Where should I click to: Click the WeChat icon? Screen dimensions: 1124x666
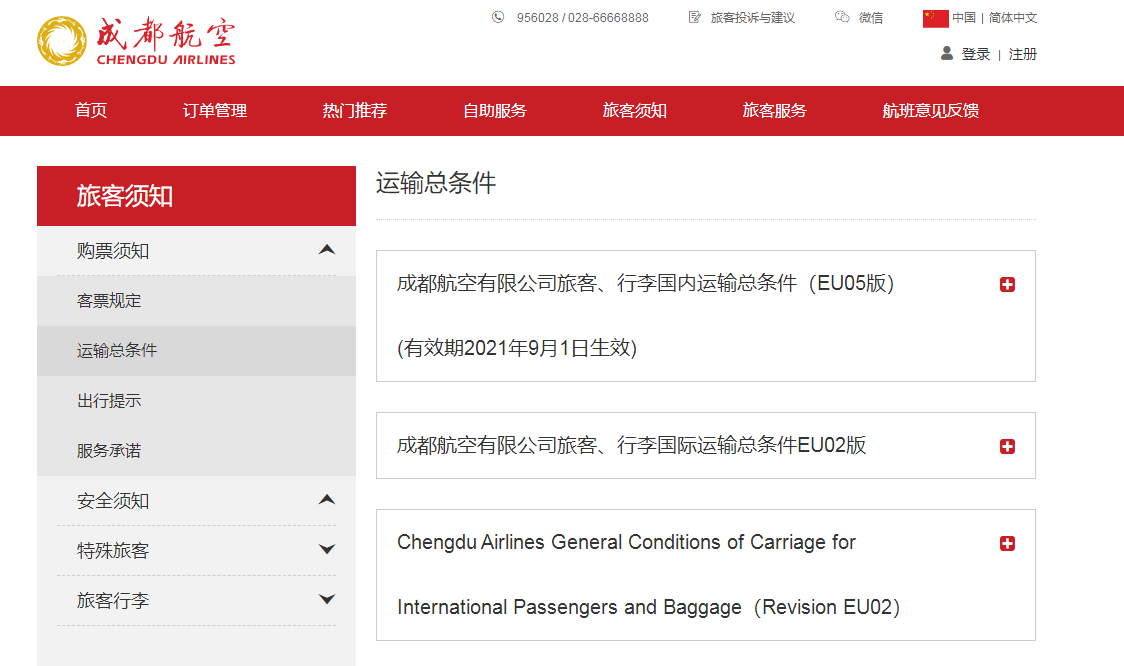tap(842, 17)
